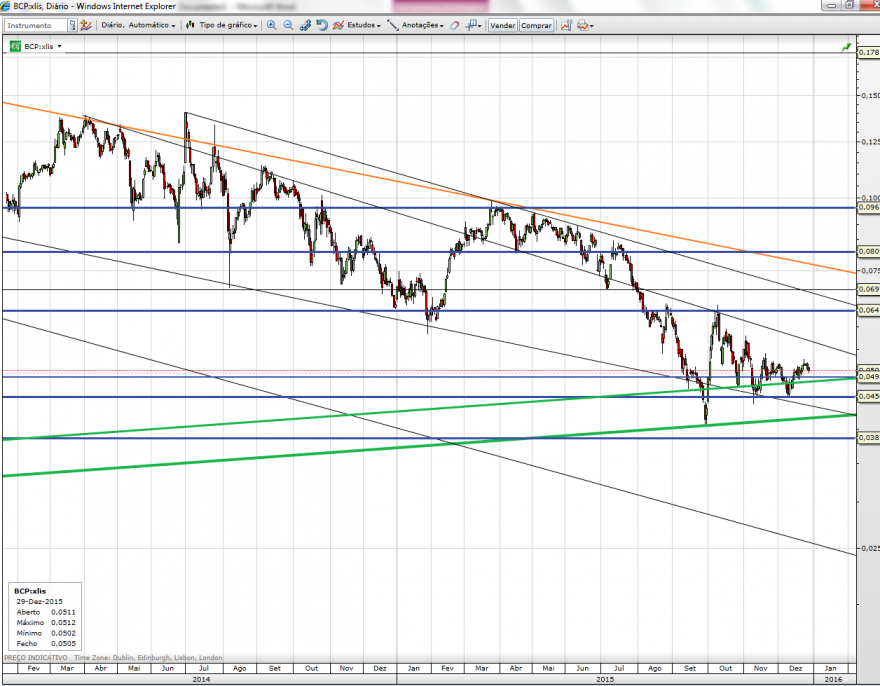Click the undo arrow icon in toolbar
Viewport: 880px width, 686px height.
(x=322, y=25)
